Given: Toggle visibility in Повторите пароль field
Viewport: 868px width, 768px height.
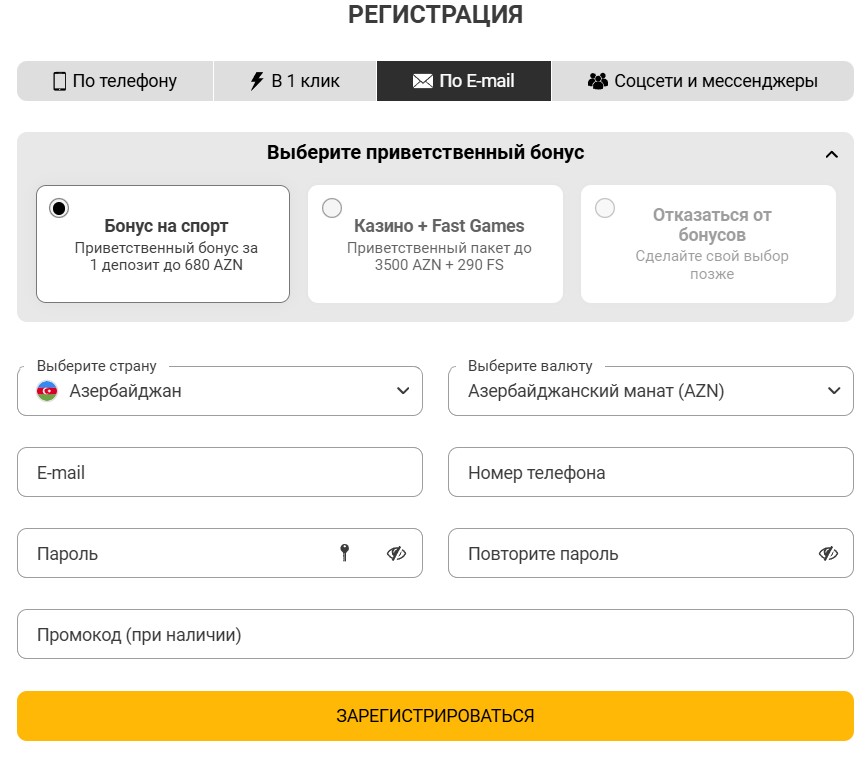Looking at the screenshot, I should coord(828,553).
